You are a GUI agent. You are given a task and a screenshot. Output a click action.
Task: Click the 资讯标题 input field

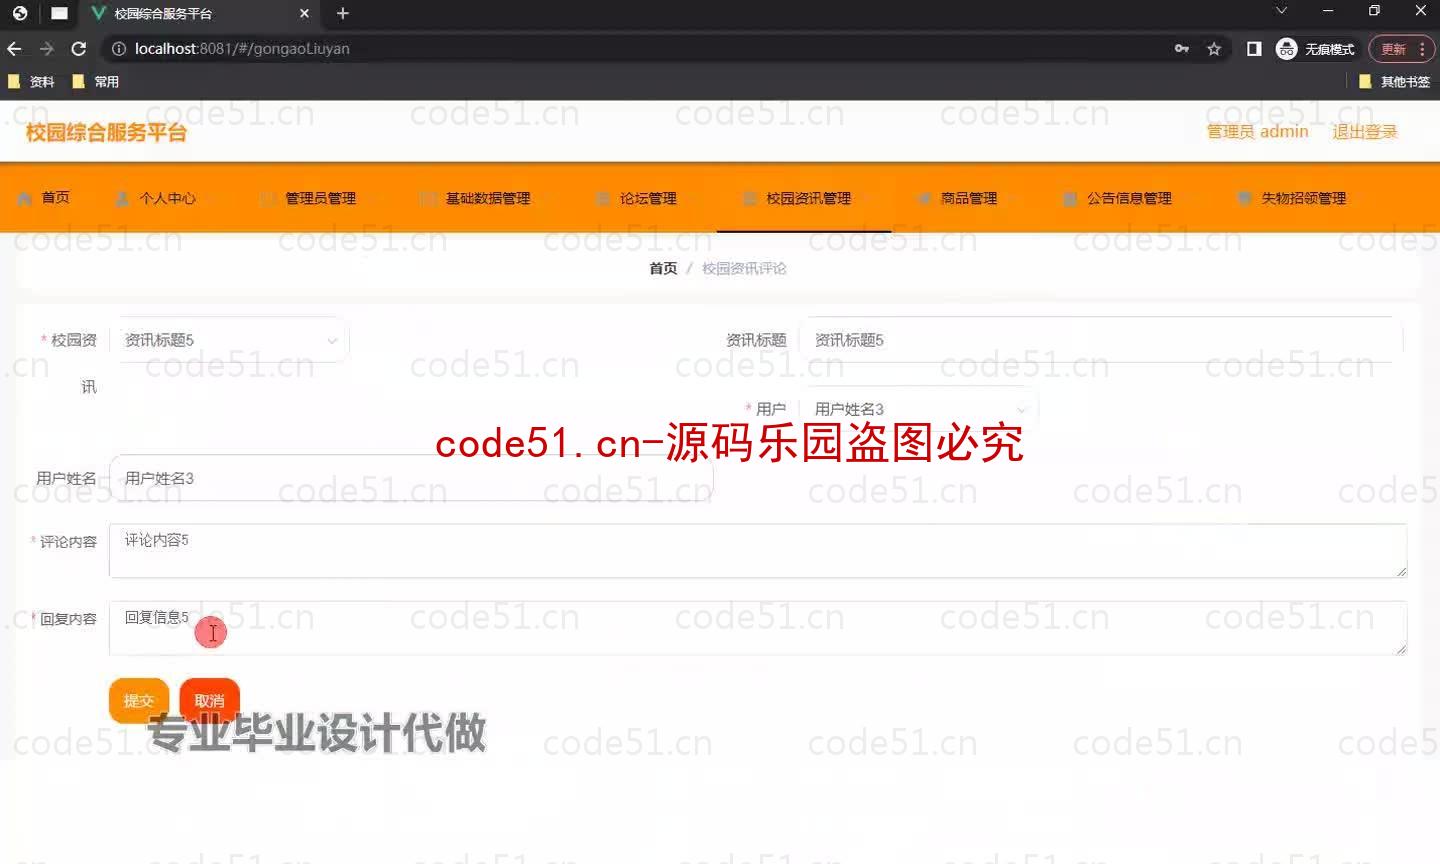tap(1100, 340)
